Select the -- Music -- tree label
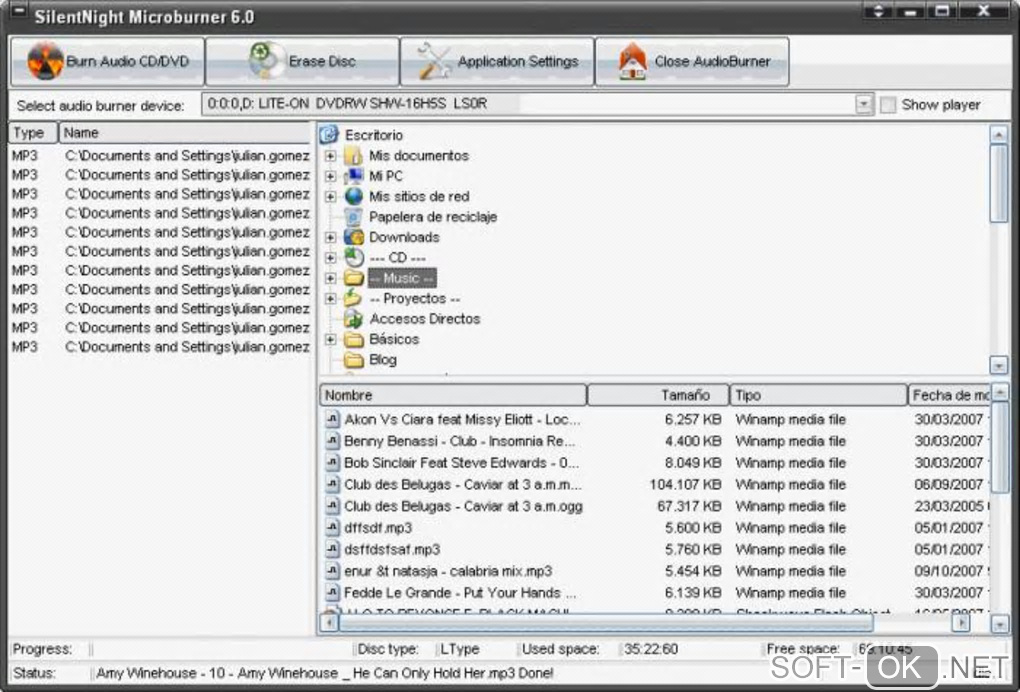 pyautogui.click(x=402, y=278)
